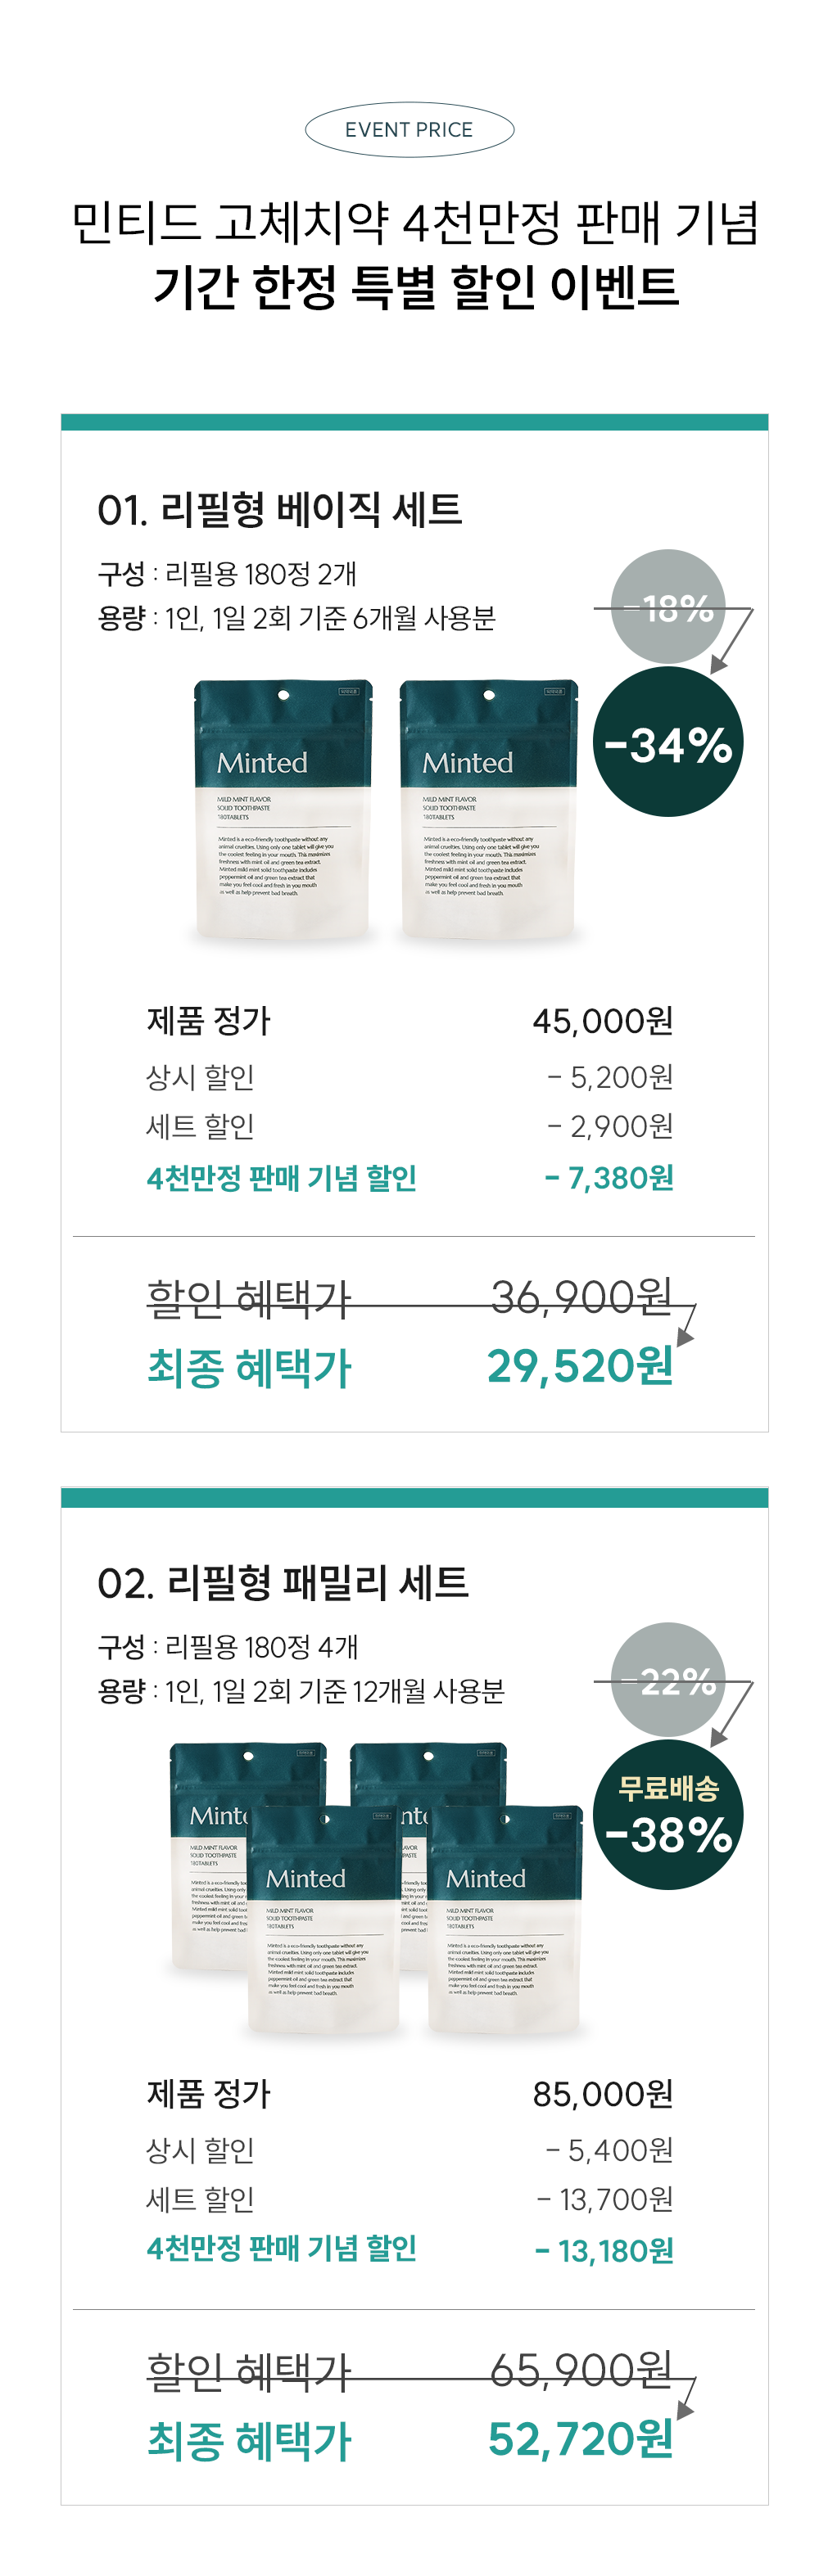Viewport: 819px width, 2576px height.
Task: Click the teal bar above the family set card
Action: tap(414, 1497)
